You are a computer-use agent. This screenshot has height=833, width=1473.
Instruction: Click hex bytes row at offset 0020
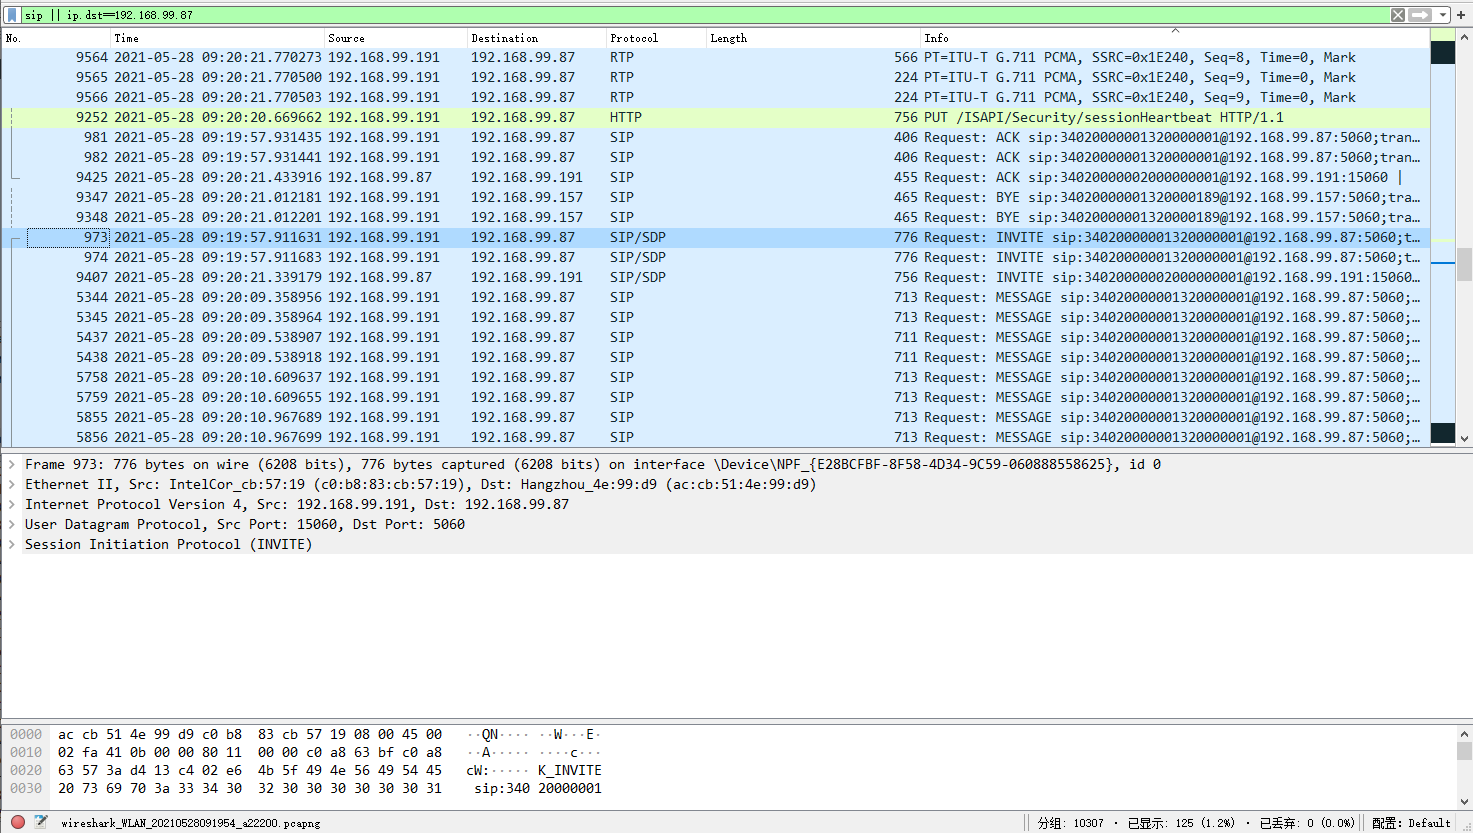[x=250, y=770]
